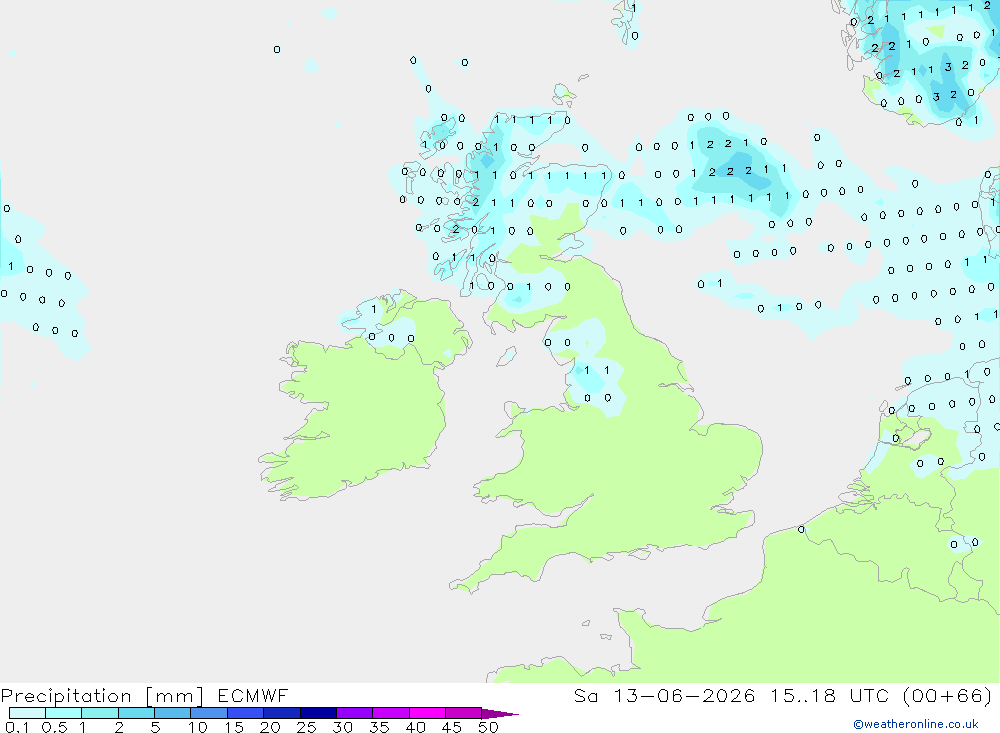Click the '[mm]' unit label
1000x733 pixels.
[x=175, y=695]
